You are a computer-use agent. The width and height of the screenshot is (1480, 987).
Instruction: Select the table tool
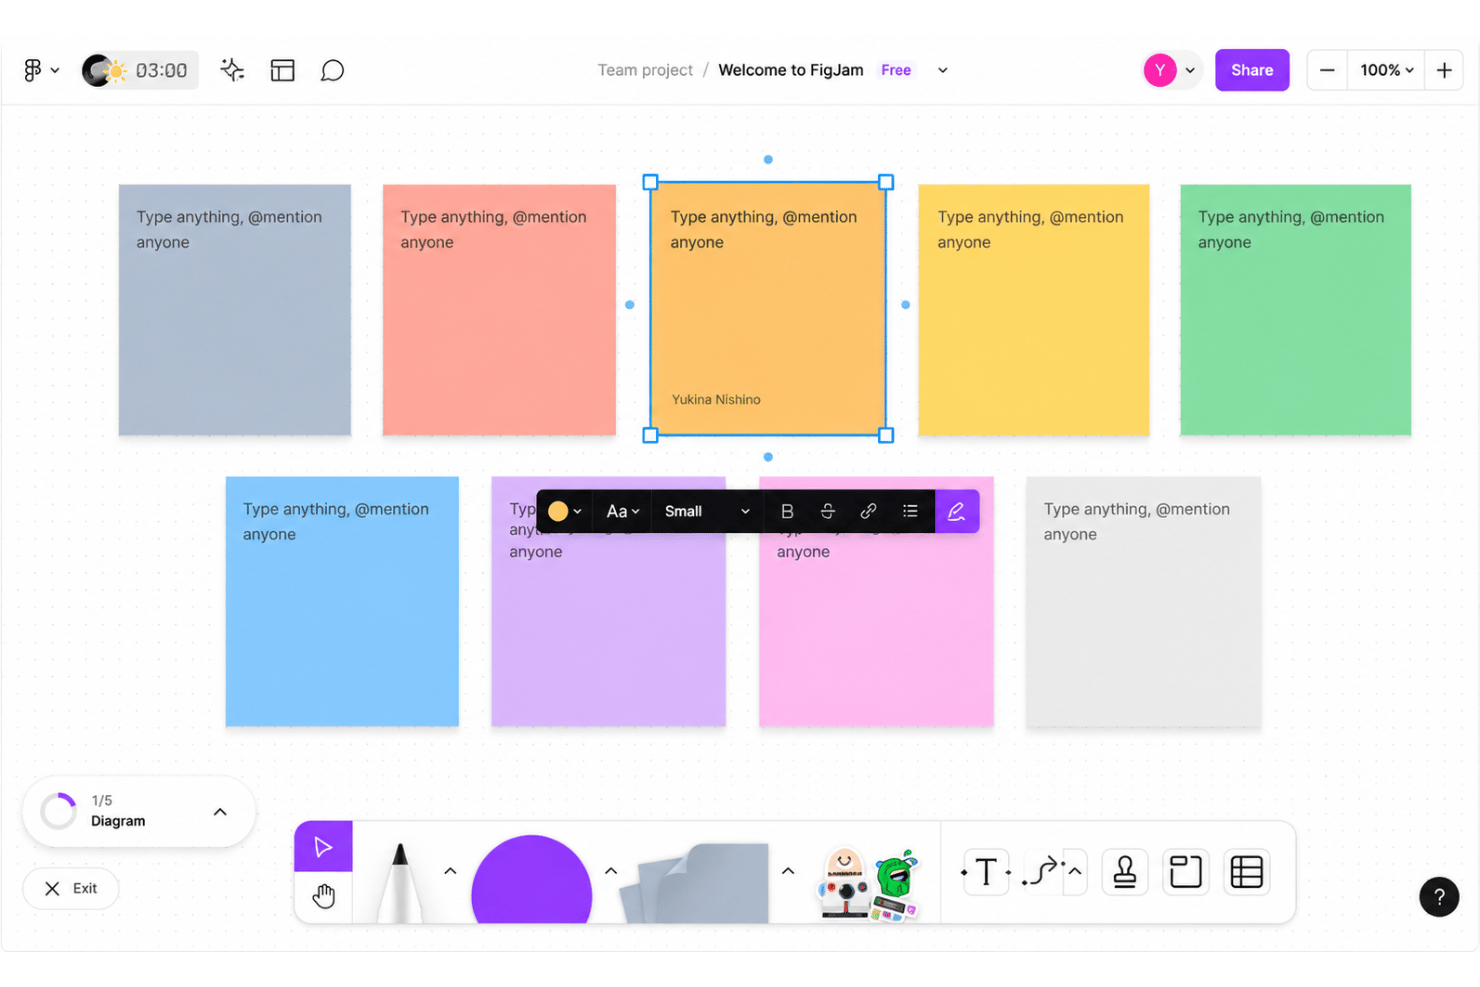point(1247,872)
